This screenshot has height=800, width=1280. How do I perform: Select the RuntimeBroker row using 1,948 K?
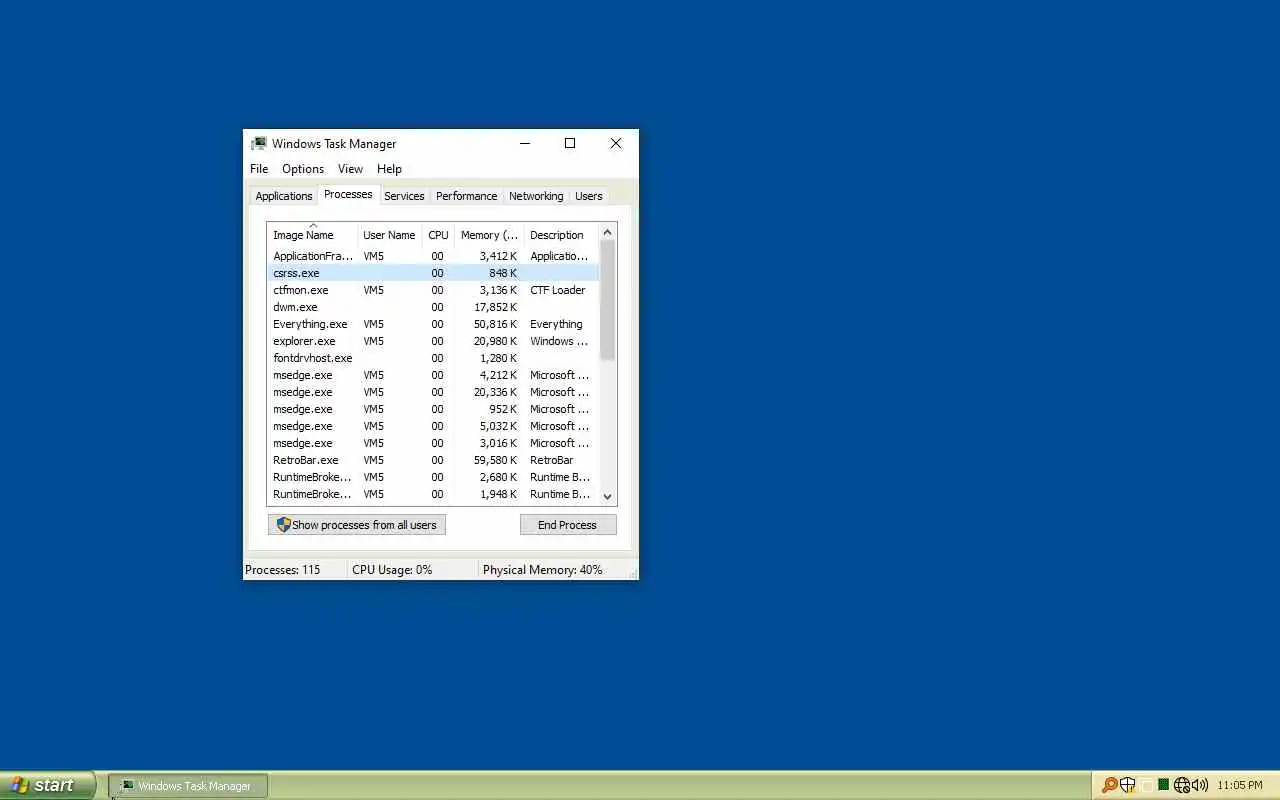[433, 494]
